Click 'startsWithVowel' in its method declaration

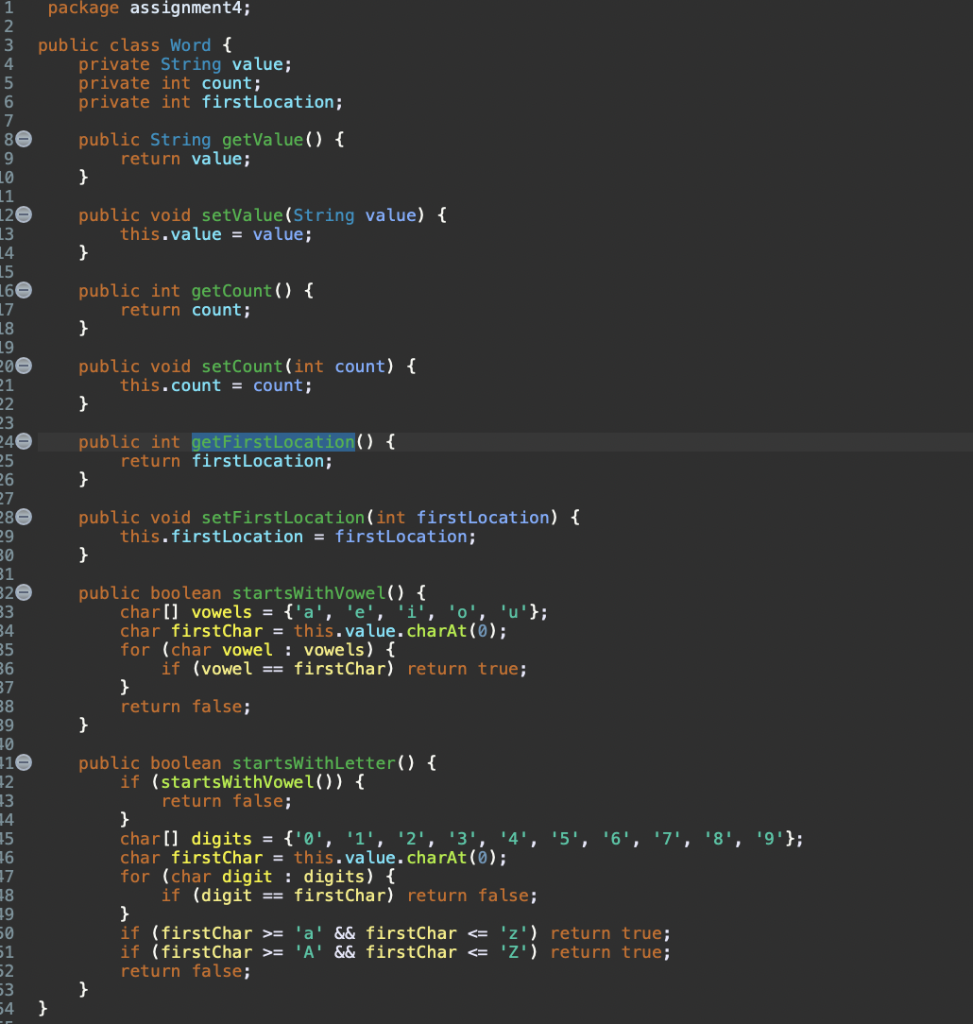309,594
